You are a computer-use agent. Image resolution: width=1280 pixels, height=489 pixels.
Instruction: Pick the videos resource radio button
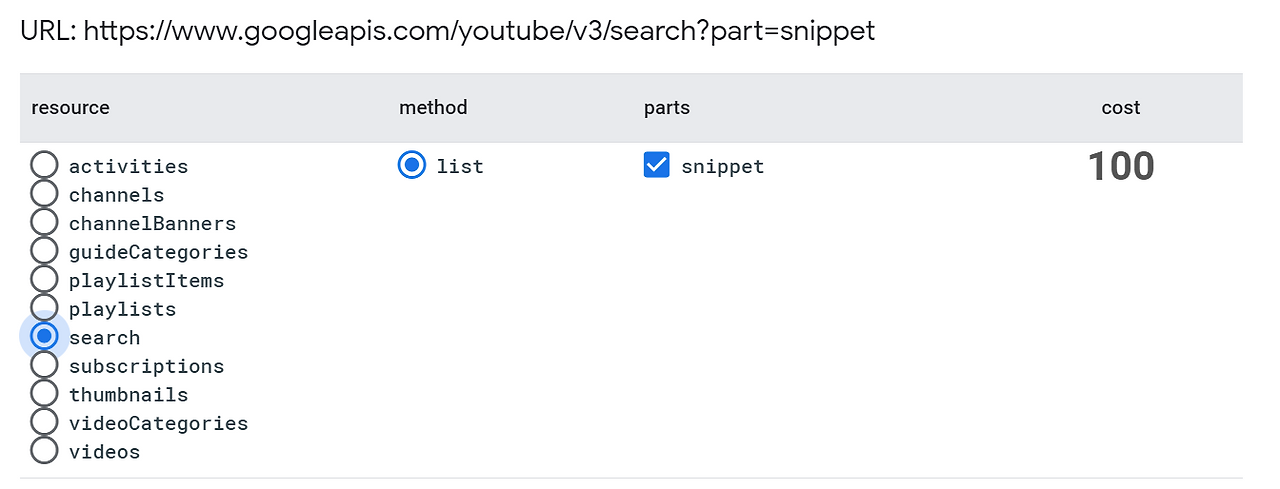(44, 451)
